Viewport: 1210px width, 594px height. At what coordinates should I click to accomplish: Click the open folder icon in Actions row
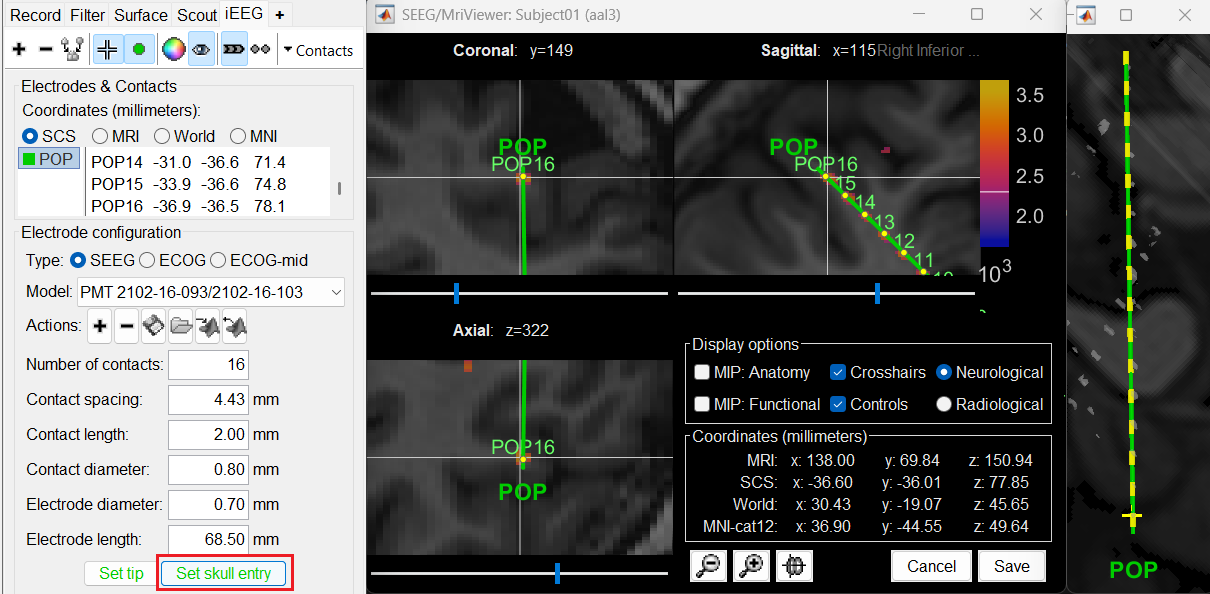coord(181,326)
